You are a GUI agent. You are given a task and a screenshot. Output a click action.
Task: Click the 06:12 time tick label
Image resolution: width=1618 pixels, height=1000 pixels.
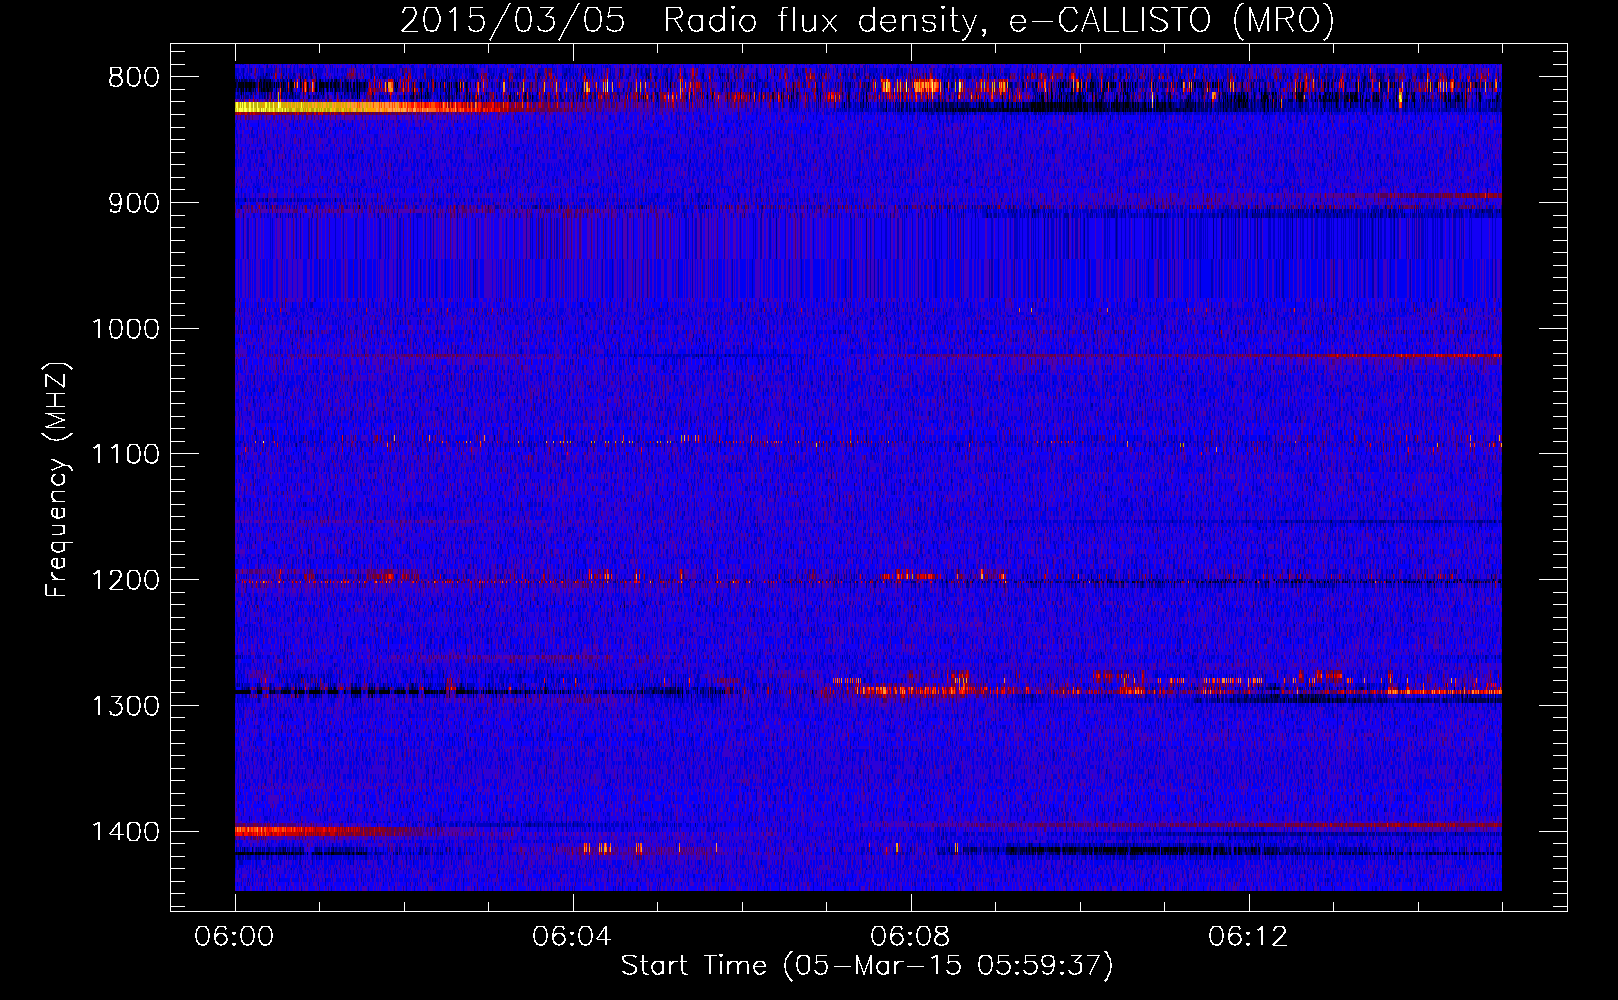(x=1249, y=937)
